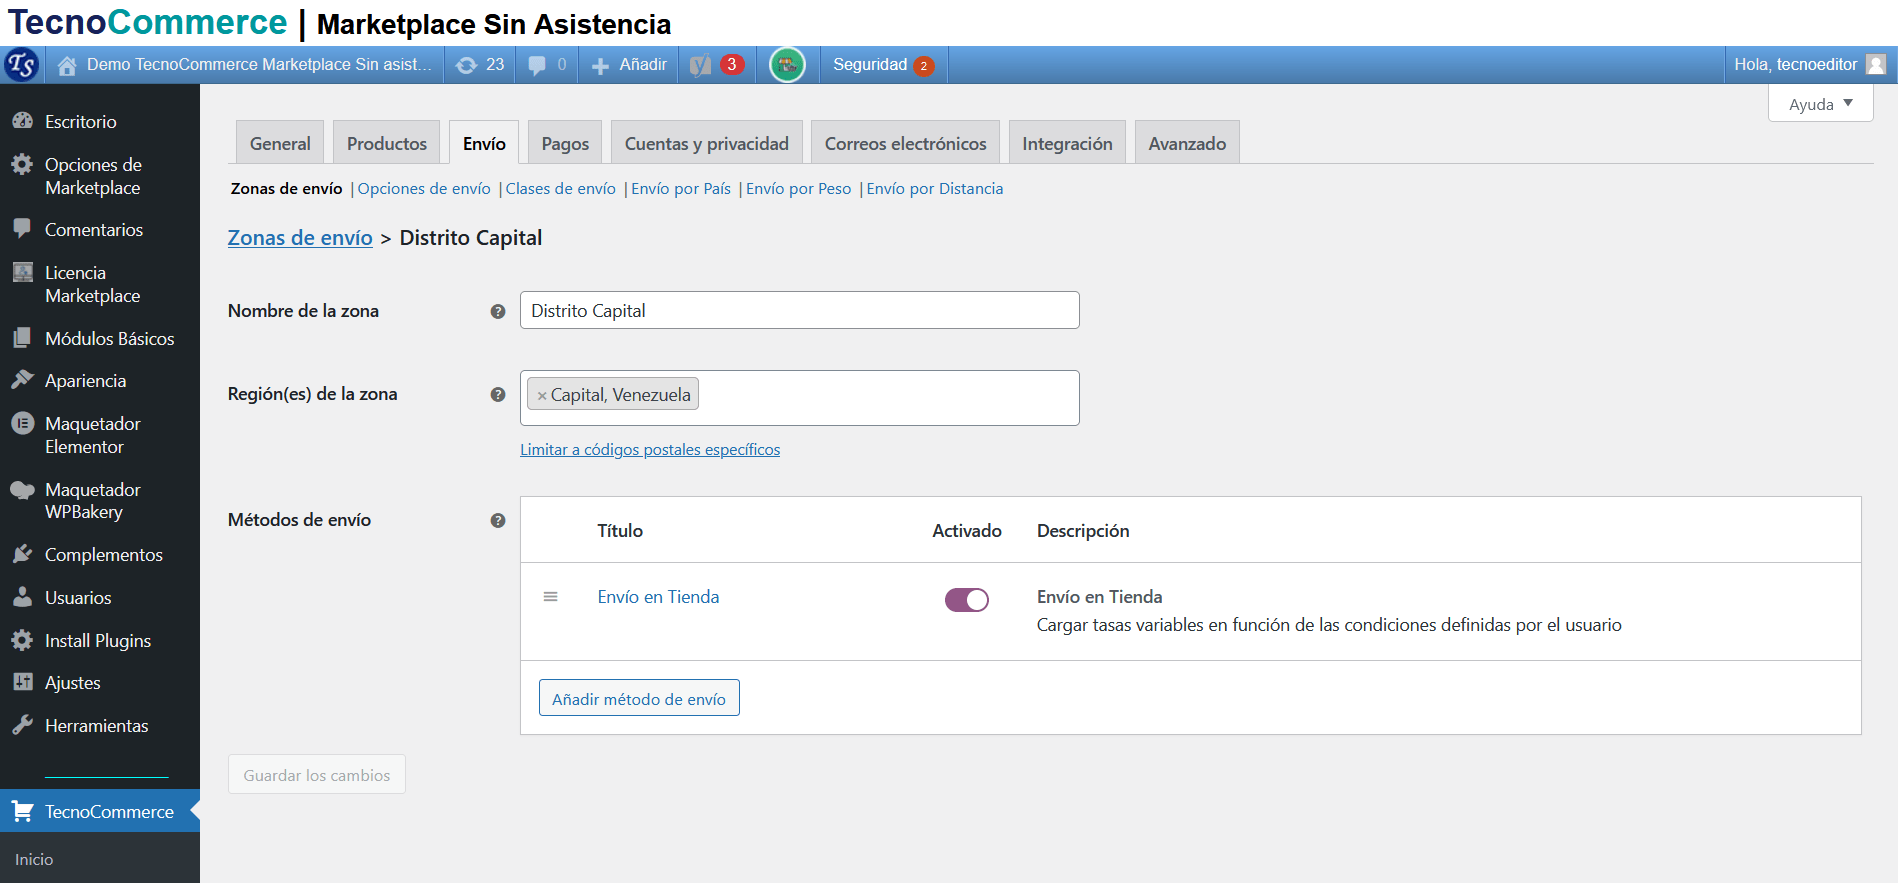1898x883 pixels.
Task: Click the Usuarios person icon in sidebar
Action: (22, 597)
